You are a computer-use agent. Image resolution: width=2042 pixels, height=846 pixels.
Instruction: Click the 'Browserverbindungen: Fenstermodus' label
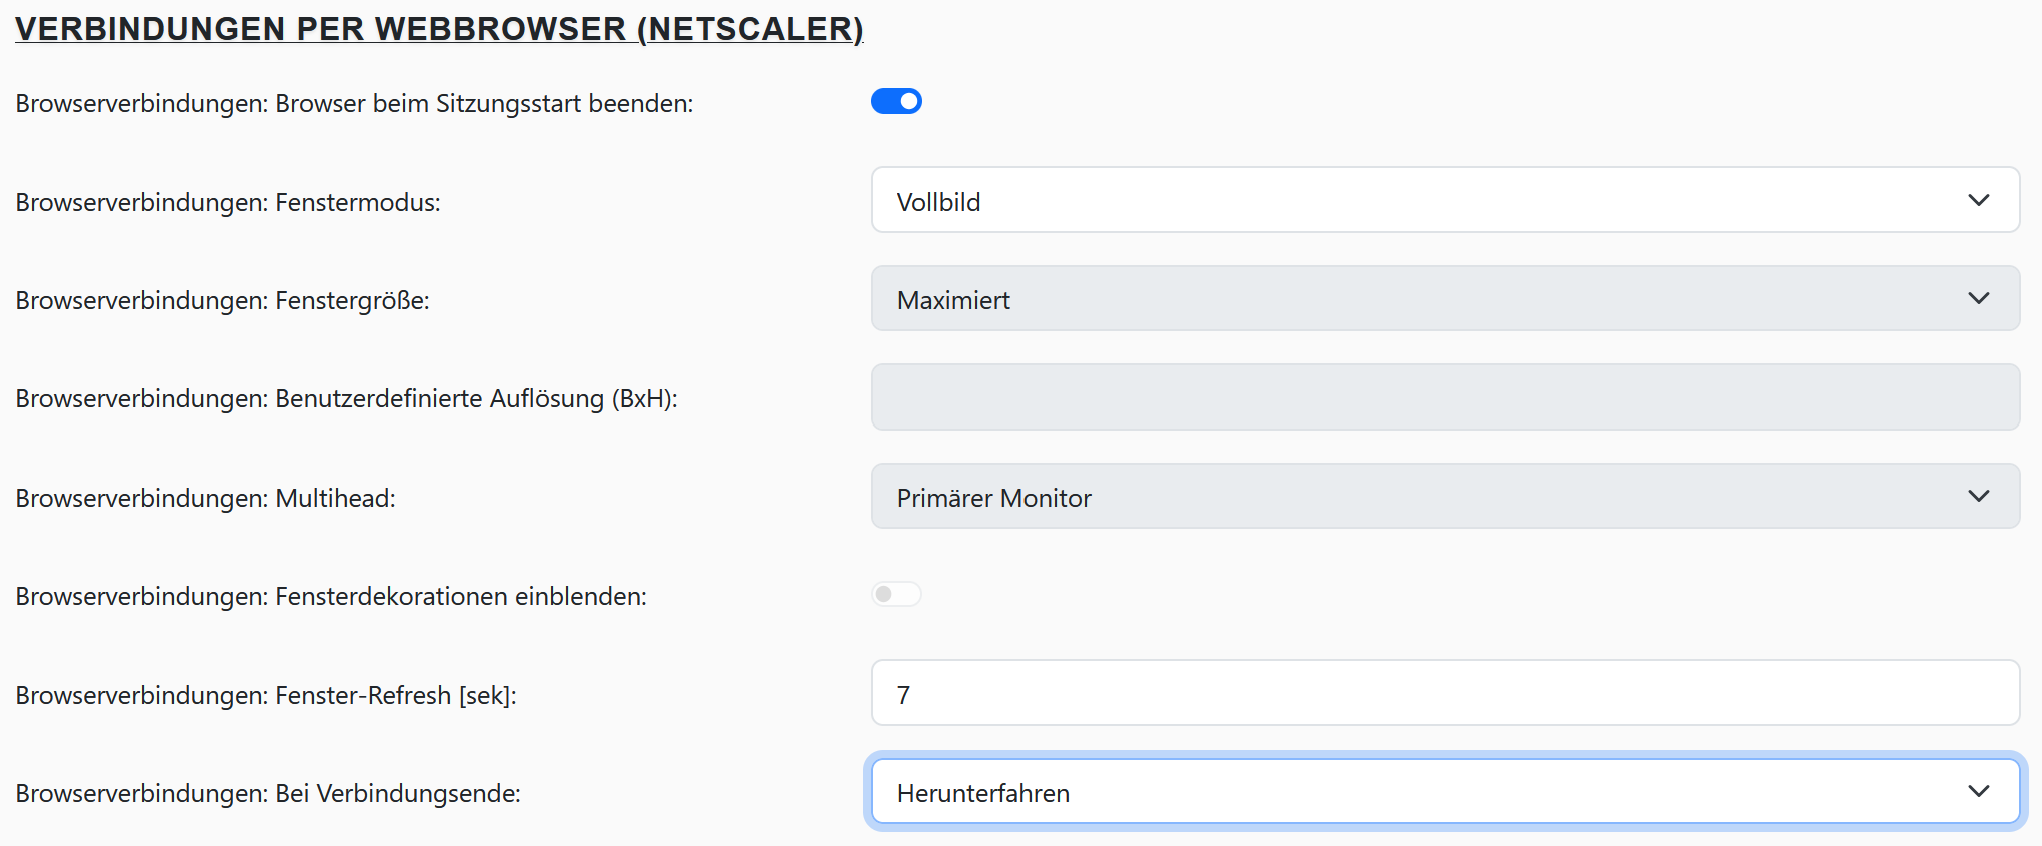228,203
